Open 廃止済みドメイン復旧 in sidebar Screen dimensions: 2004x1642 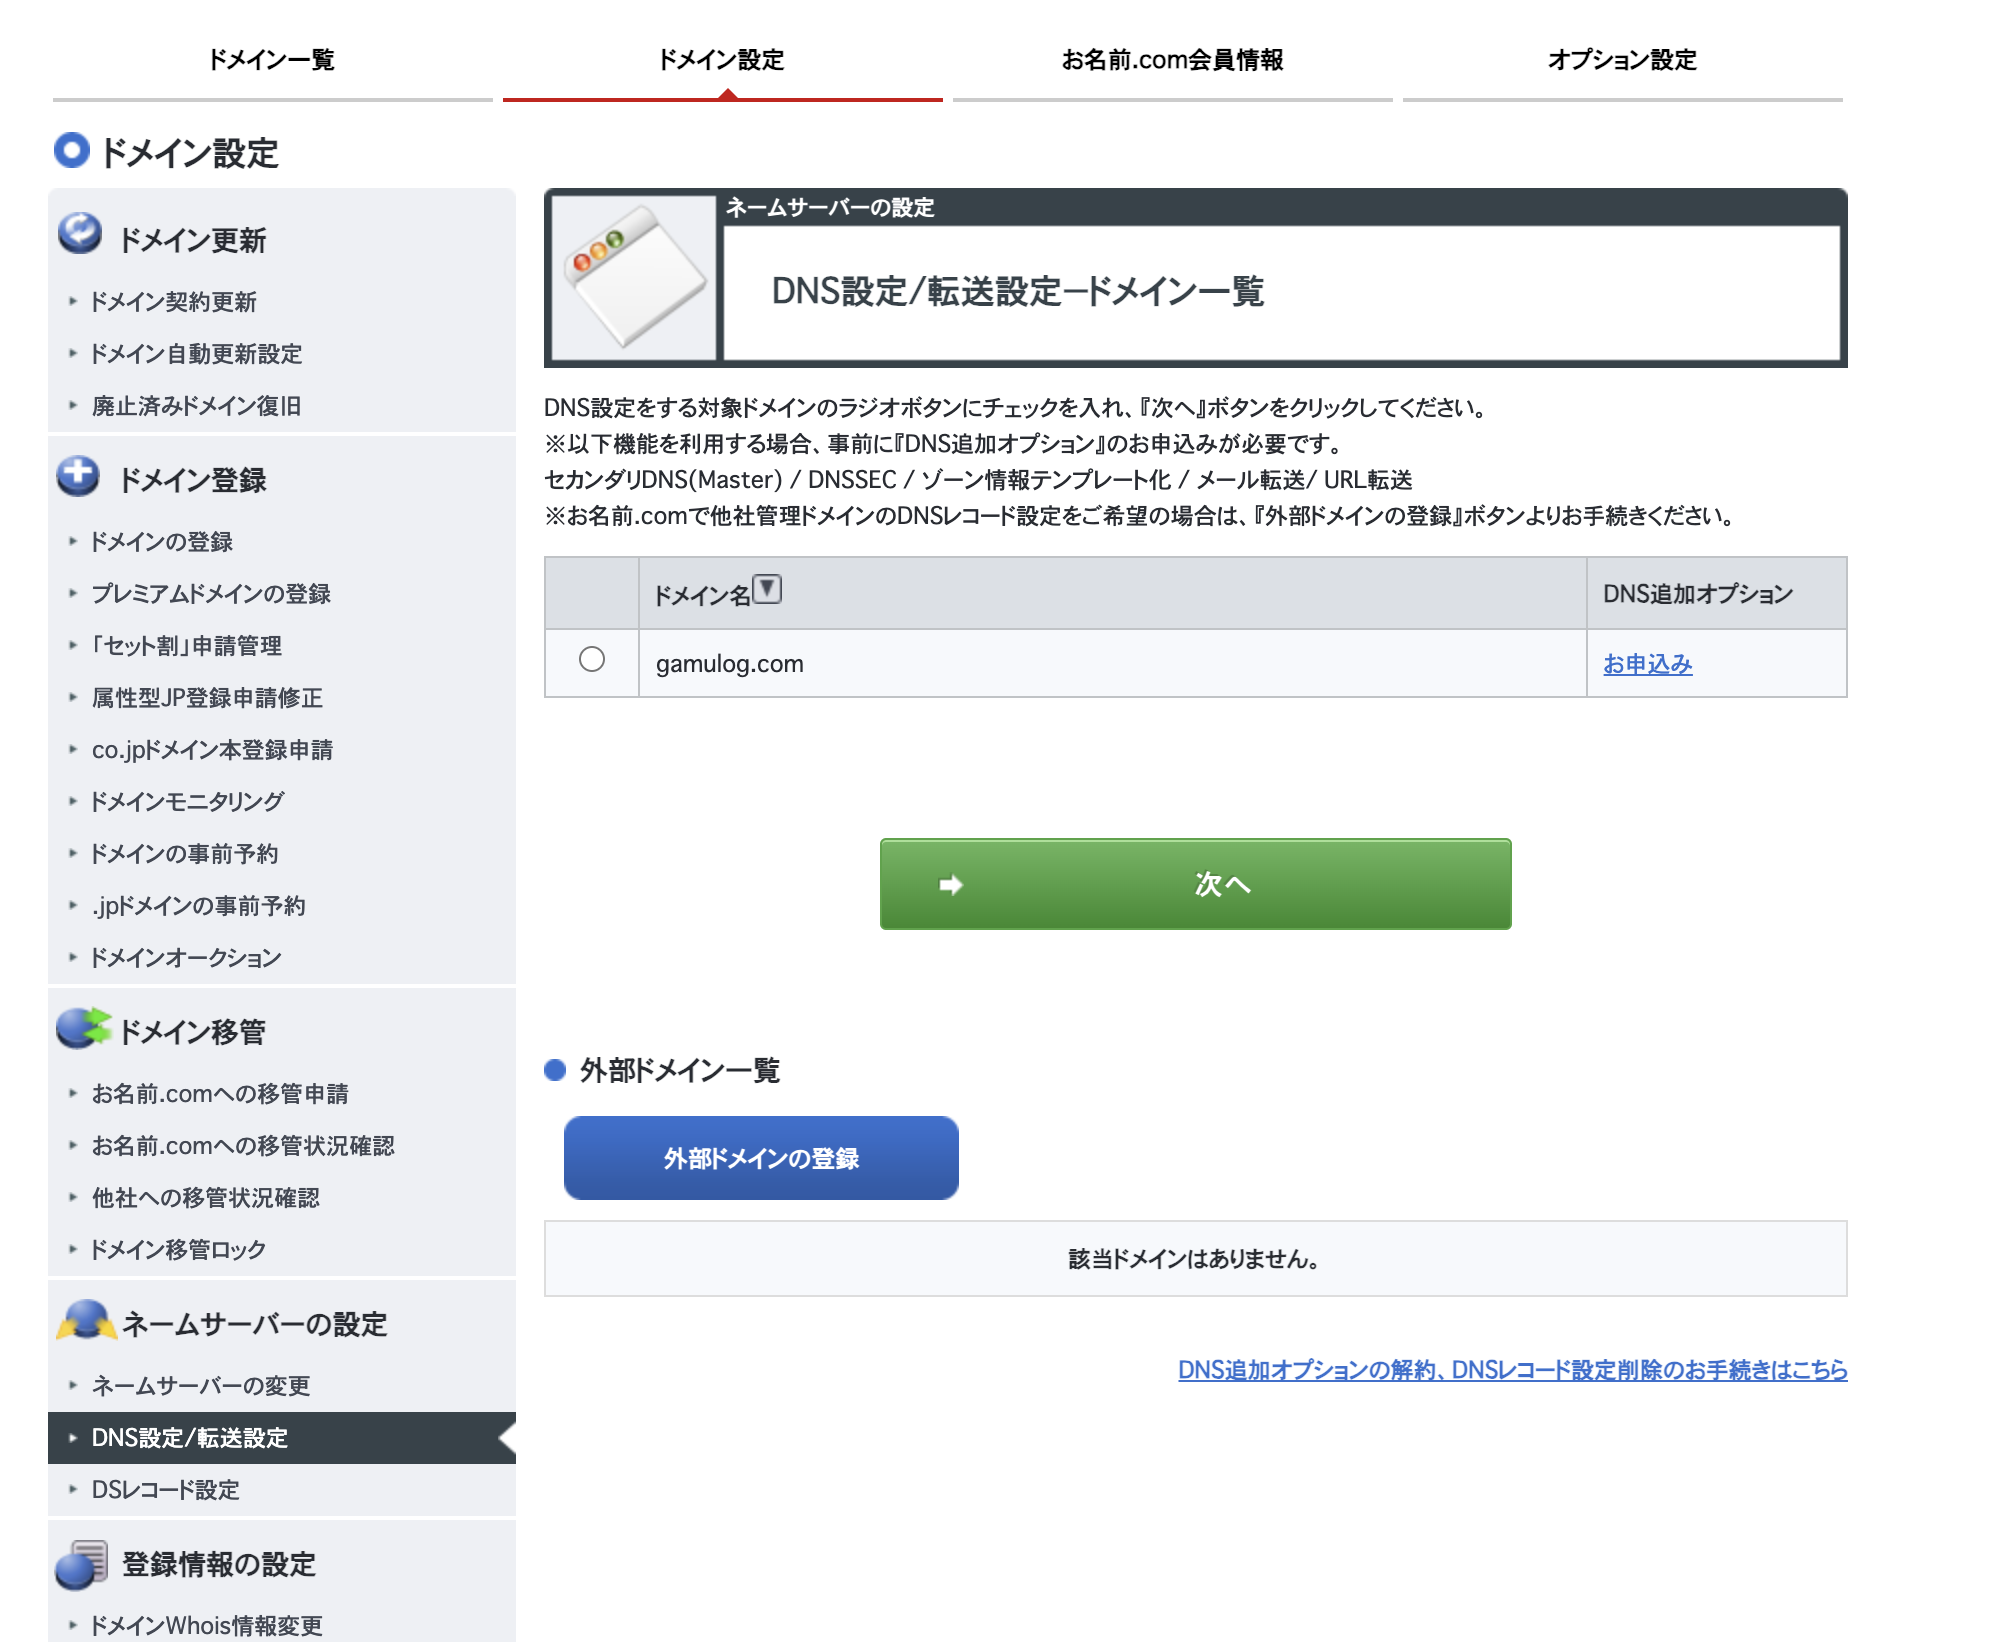point(196,406)
